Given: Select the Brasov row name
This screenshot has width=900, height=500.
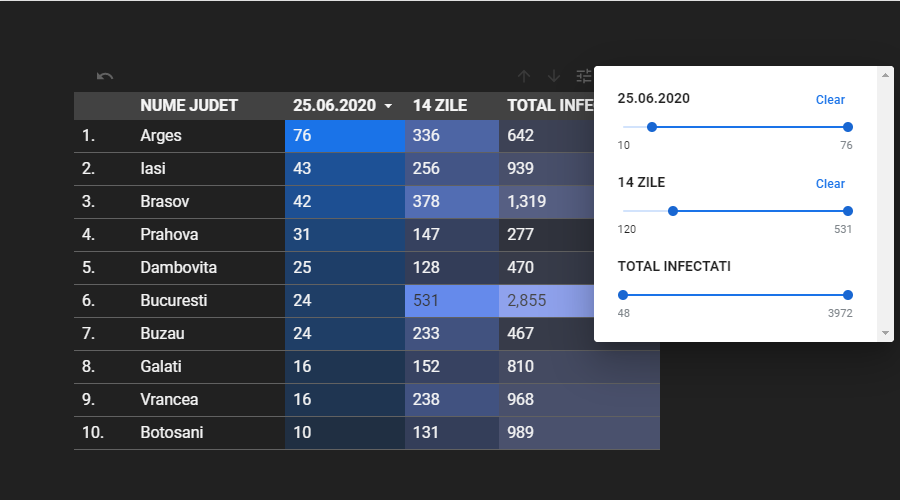Looking at the screenshot, I should 165,201.
